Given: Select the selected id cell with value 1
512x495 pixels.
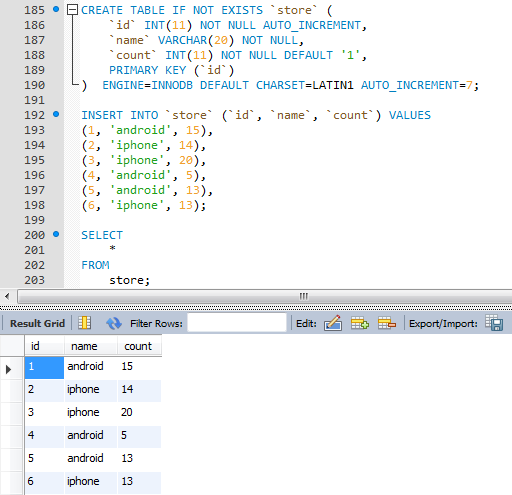Looking at the screenshot, I should point(44,367).
